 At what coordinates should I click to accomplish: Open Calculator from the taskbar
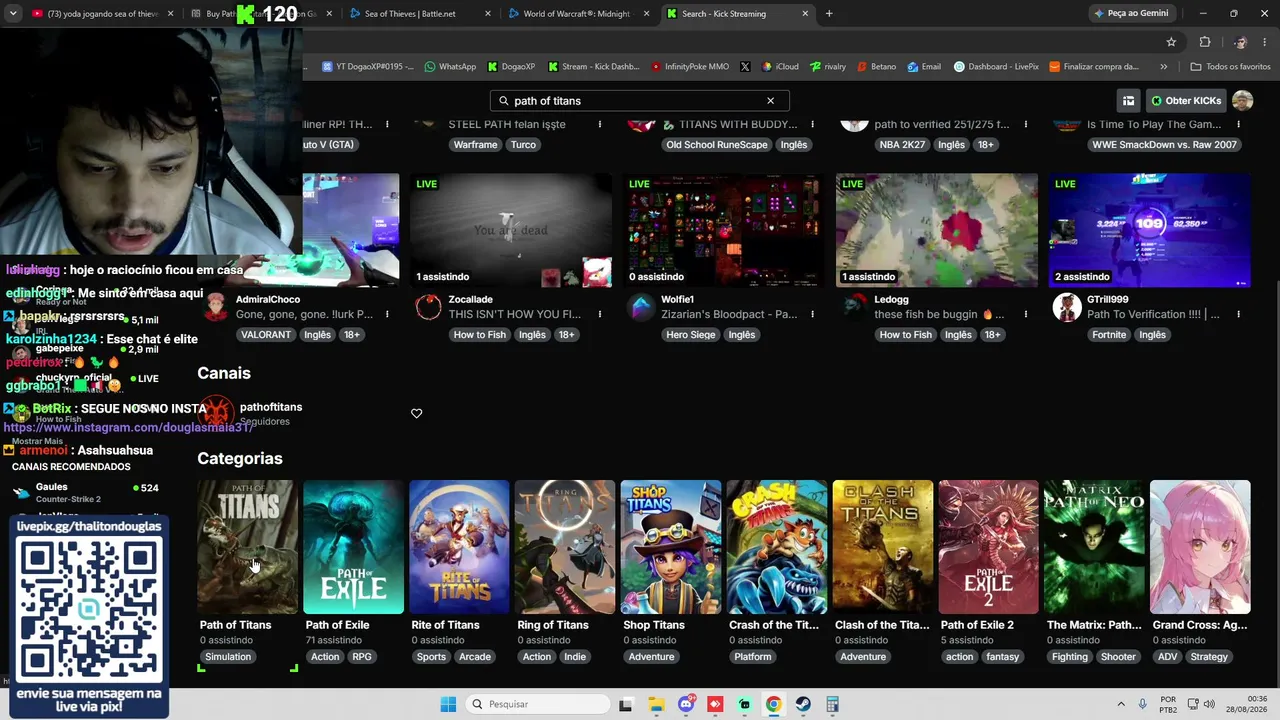pos(832,704)
